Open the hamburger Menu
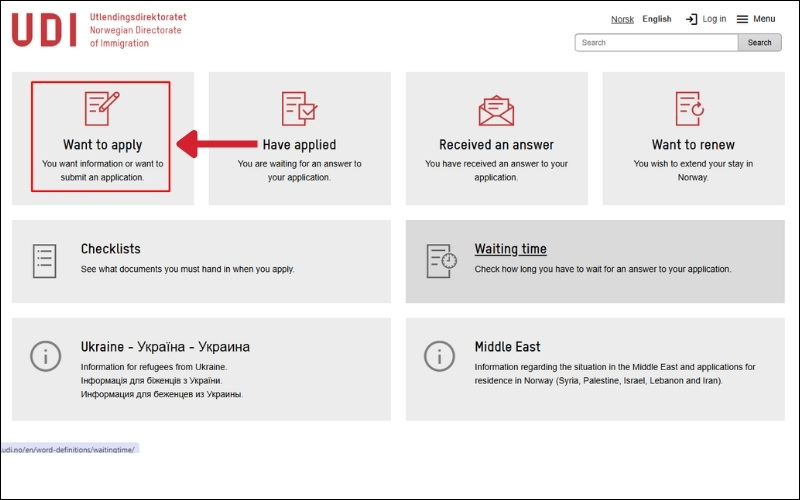The width and height of the screenshot is (800, 500). tap(755, 19)
